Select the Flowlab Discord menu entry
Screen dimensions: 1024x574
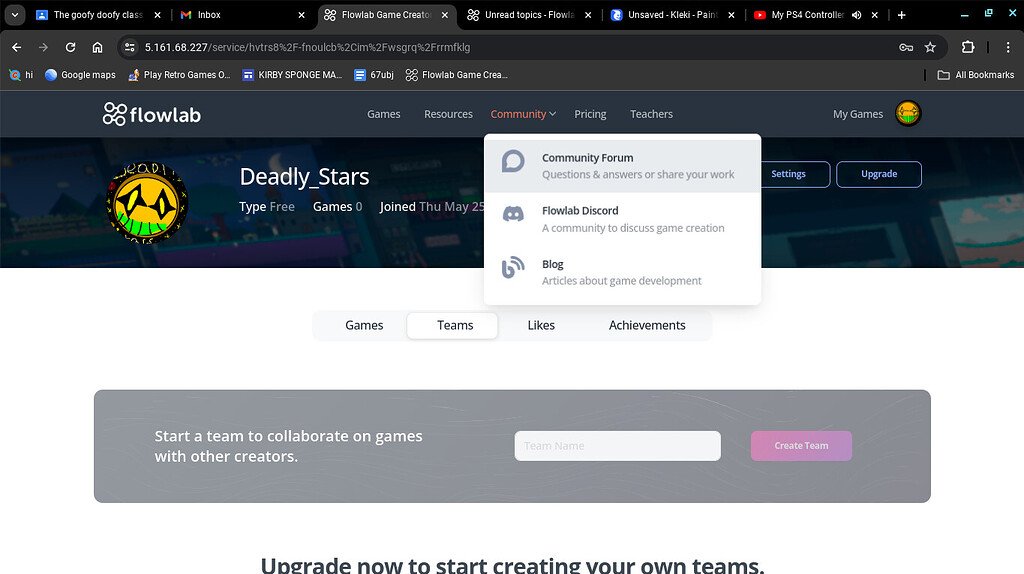pyautogui.click(x=622, y=219)
